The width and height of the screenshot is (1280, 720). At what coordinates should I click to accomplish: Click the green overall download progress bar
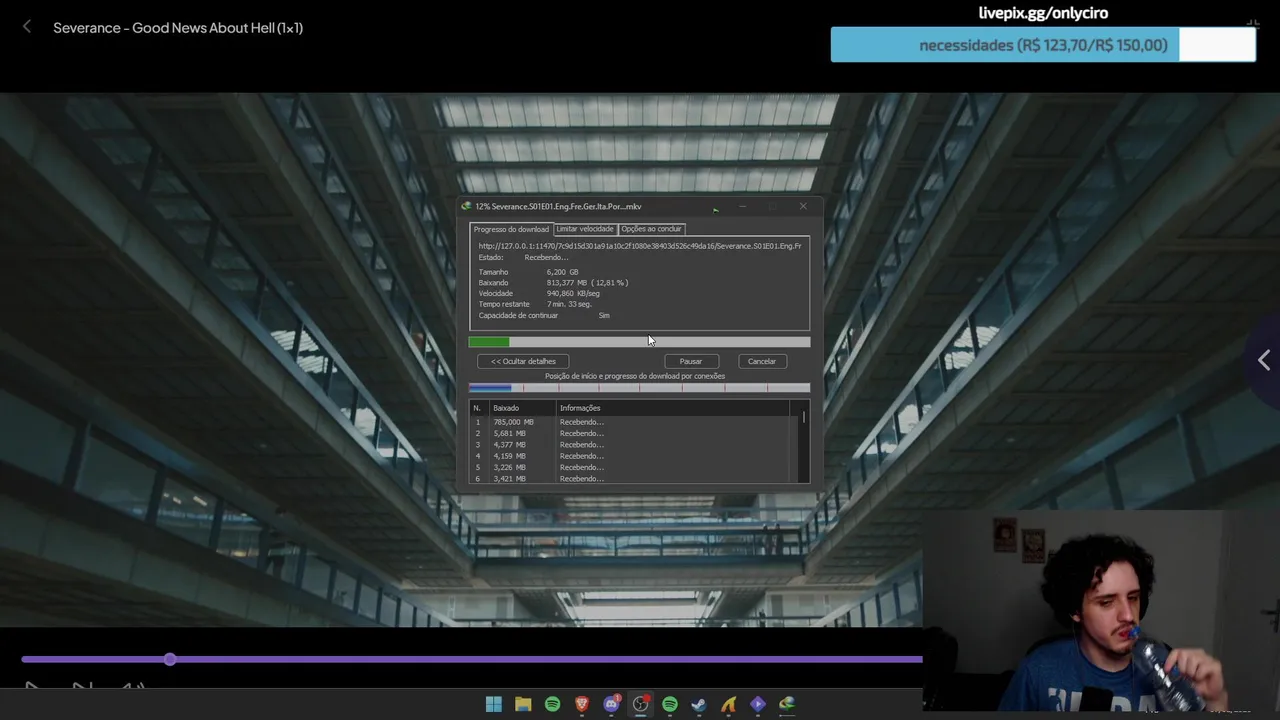point(639,342)
